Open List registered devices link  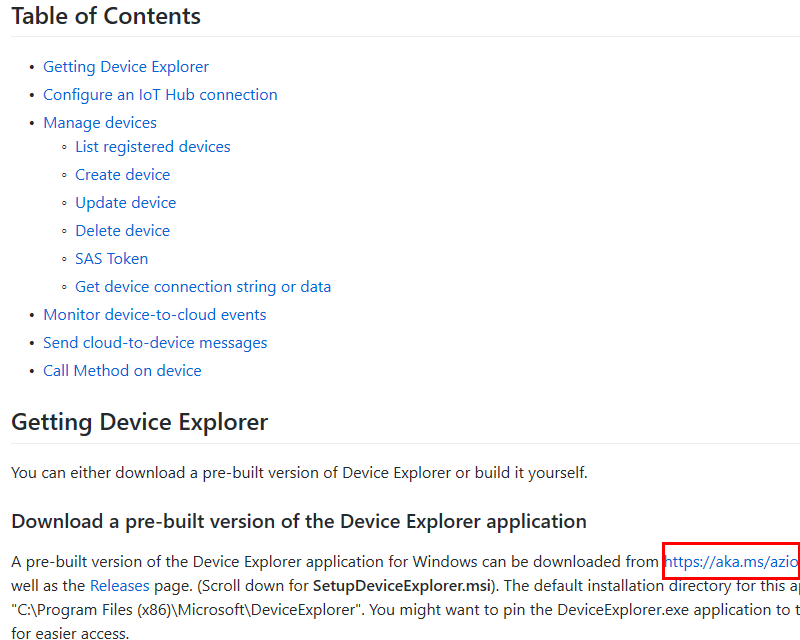(153, 147)
